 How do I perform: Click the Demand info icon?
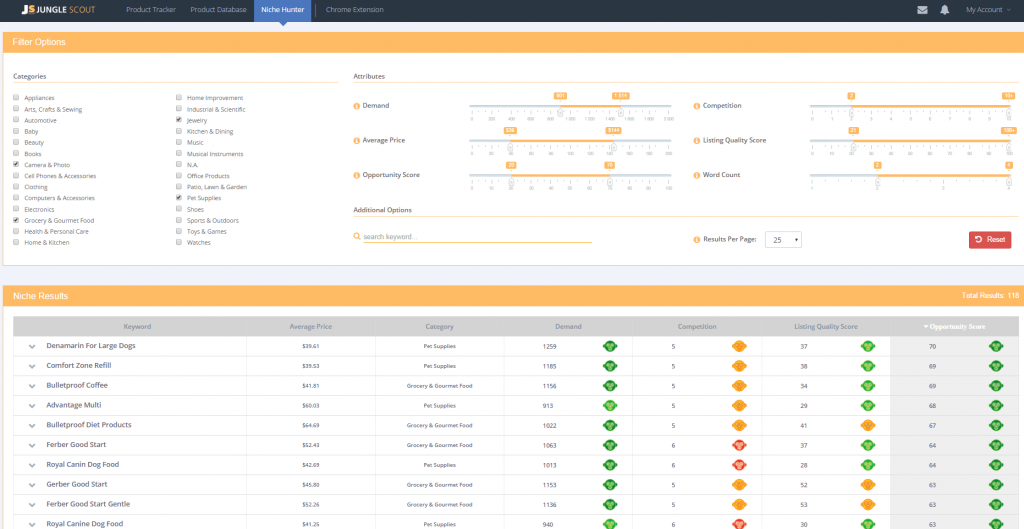click(357, 106)
